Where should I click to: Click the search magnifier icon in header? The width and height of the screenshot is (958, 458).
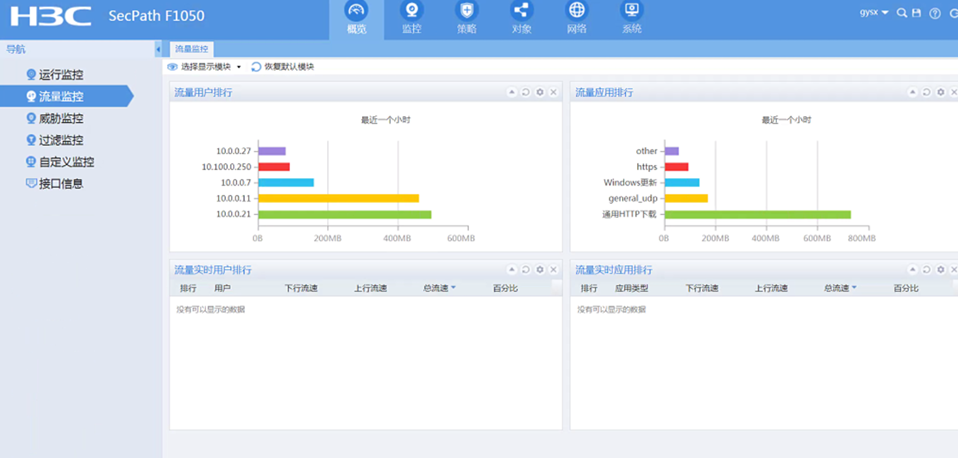click(901, 13)
